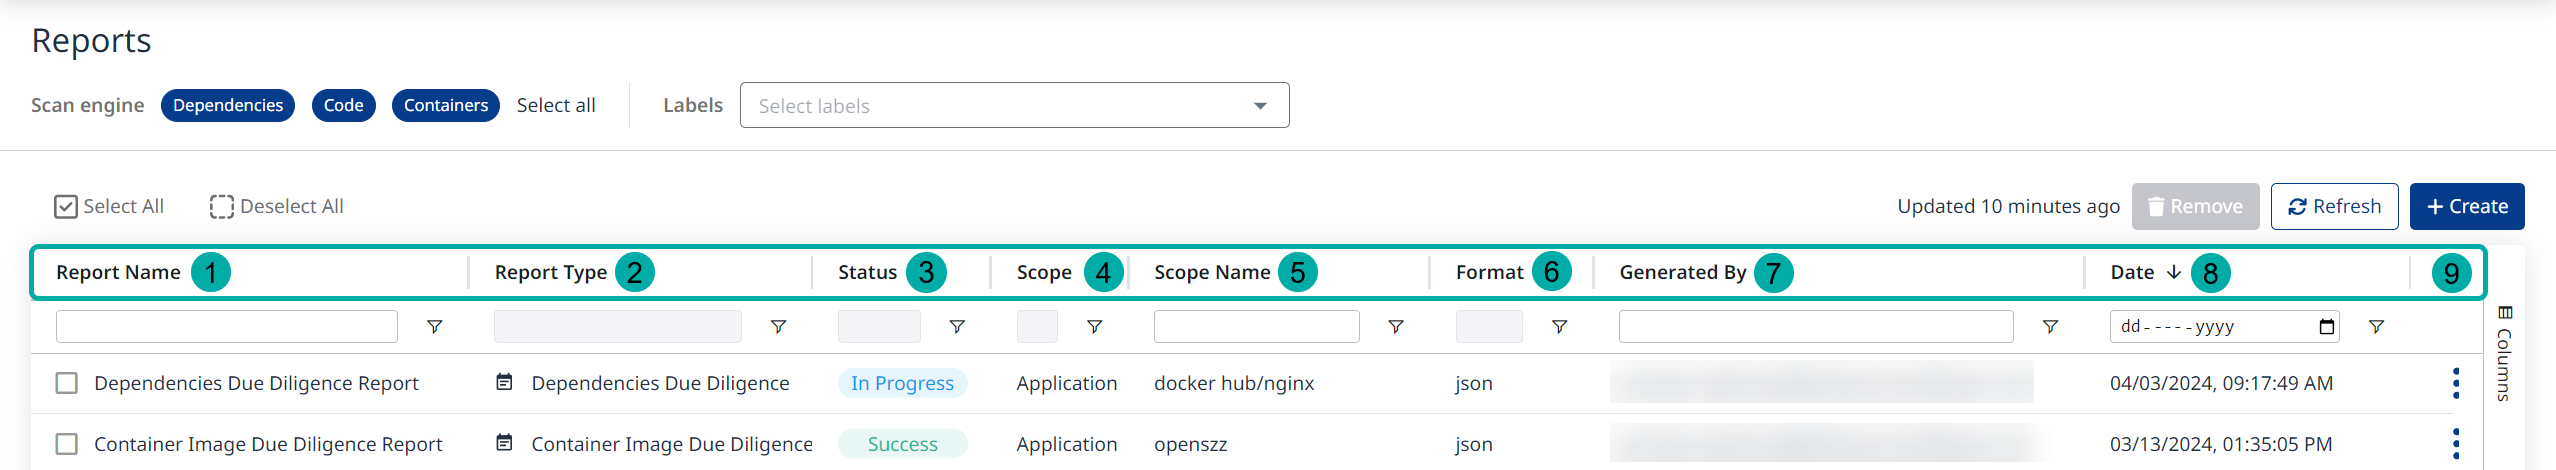Sort by the Report Name column header
Image resolution: width=2556 pixels, height=470 pixels.
(x=118, y=272)
